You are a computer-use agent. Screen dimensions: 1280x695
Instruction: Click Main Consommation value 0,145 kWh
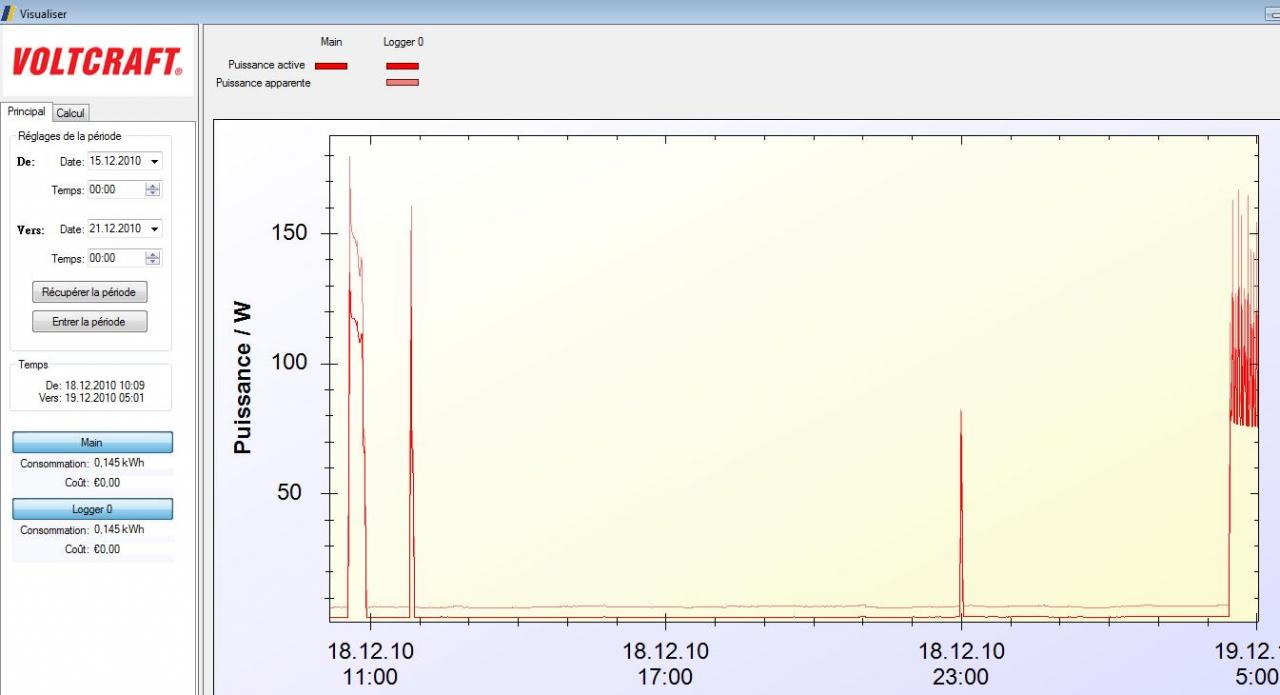(119, 463)
